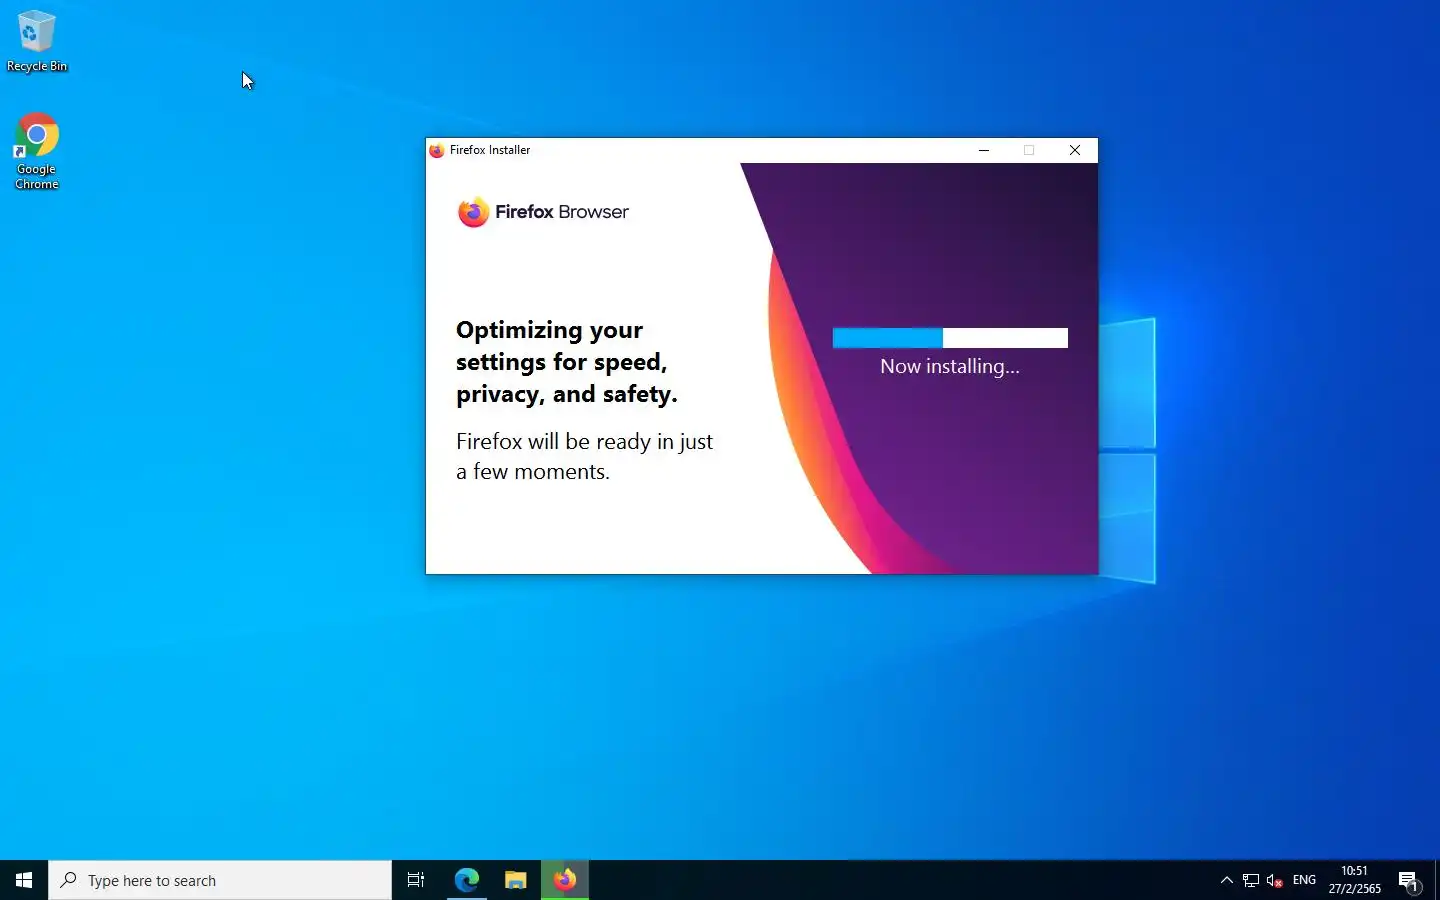Click the Firefox logo in installer header
Screen dimensions: 1440x900
click(x=473, y=212)
